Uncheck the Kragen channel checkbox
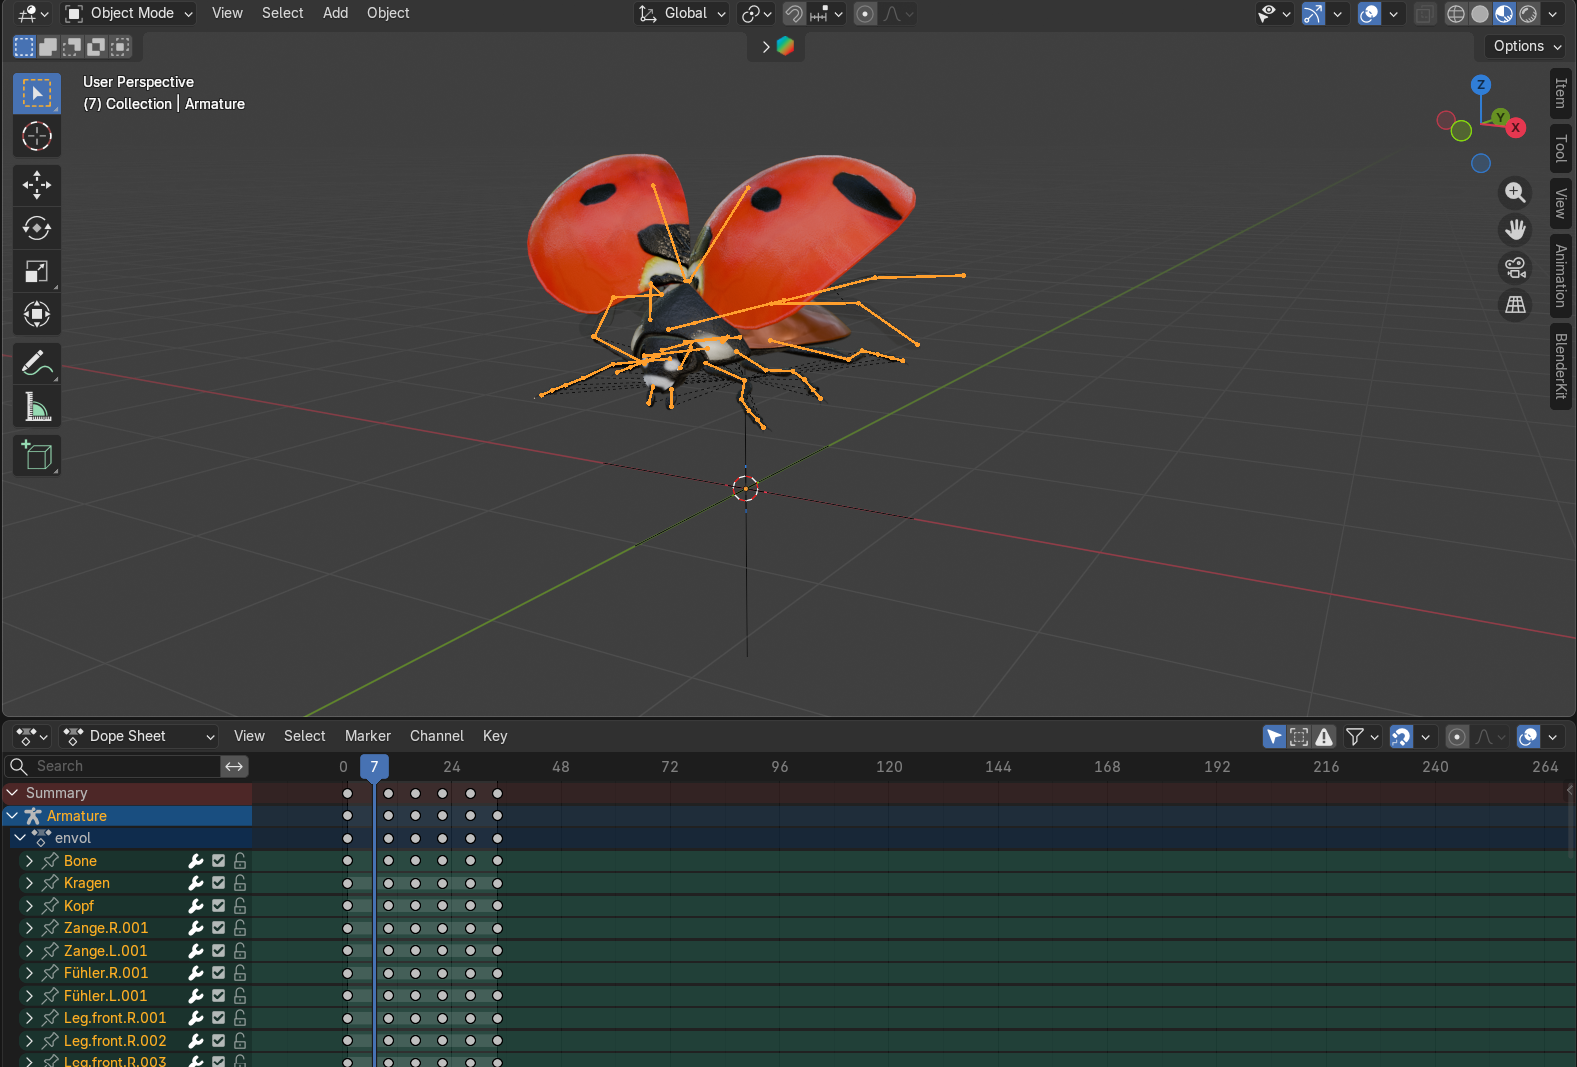 [218, 883]
